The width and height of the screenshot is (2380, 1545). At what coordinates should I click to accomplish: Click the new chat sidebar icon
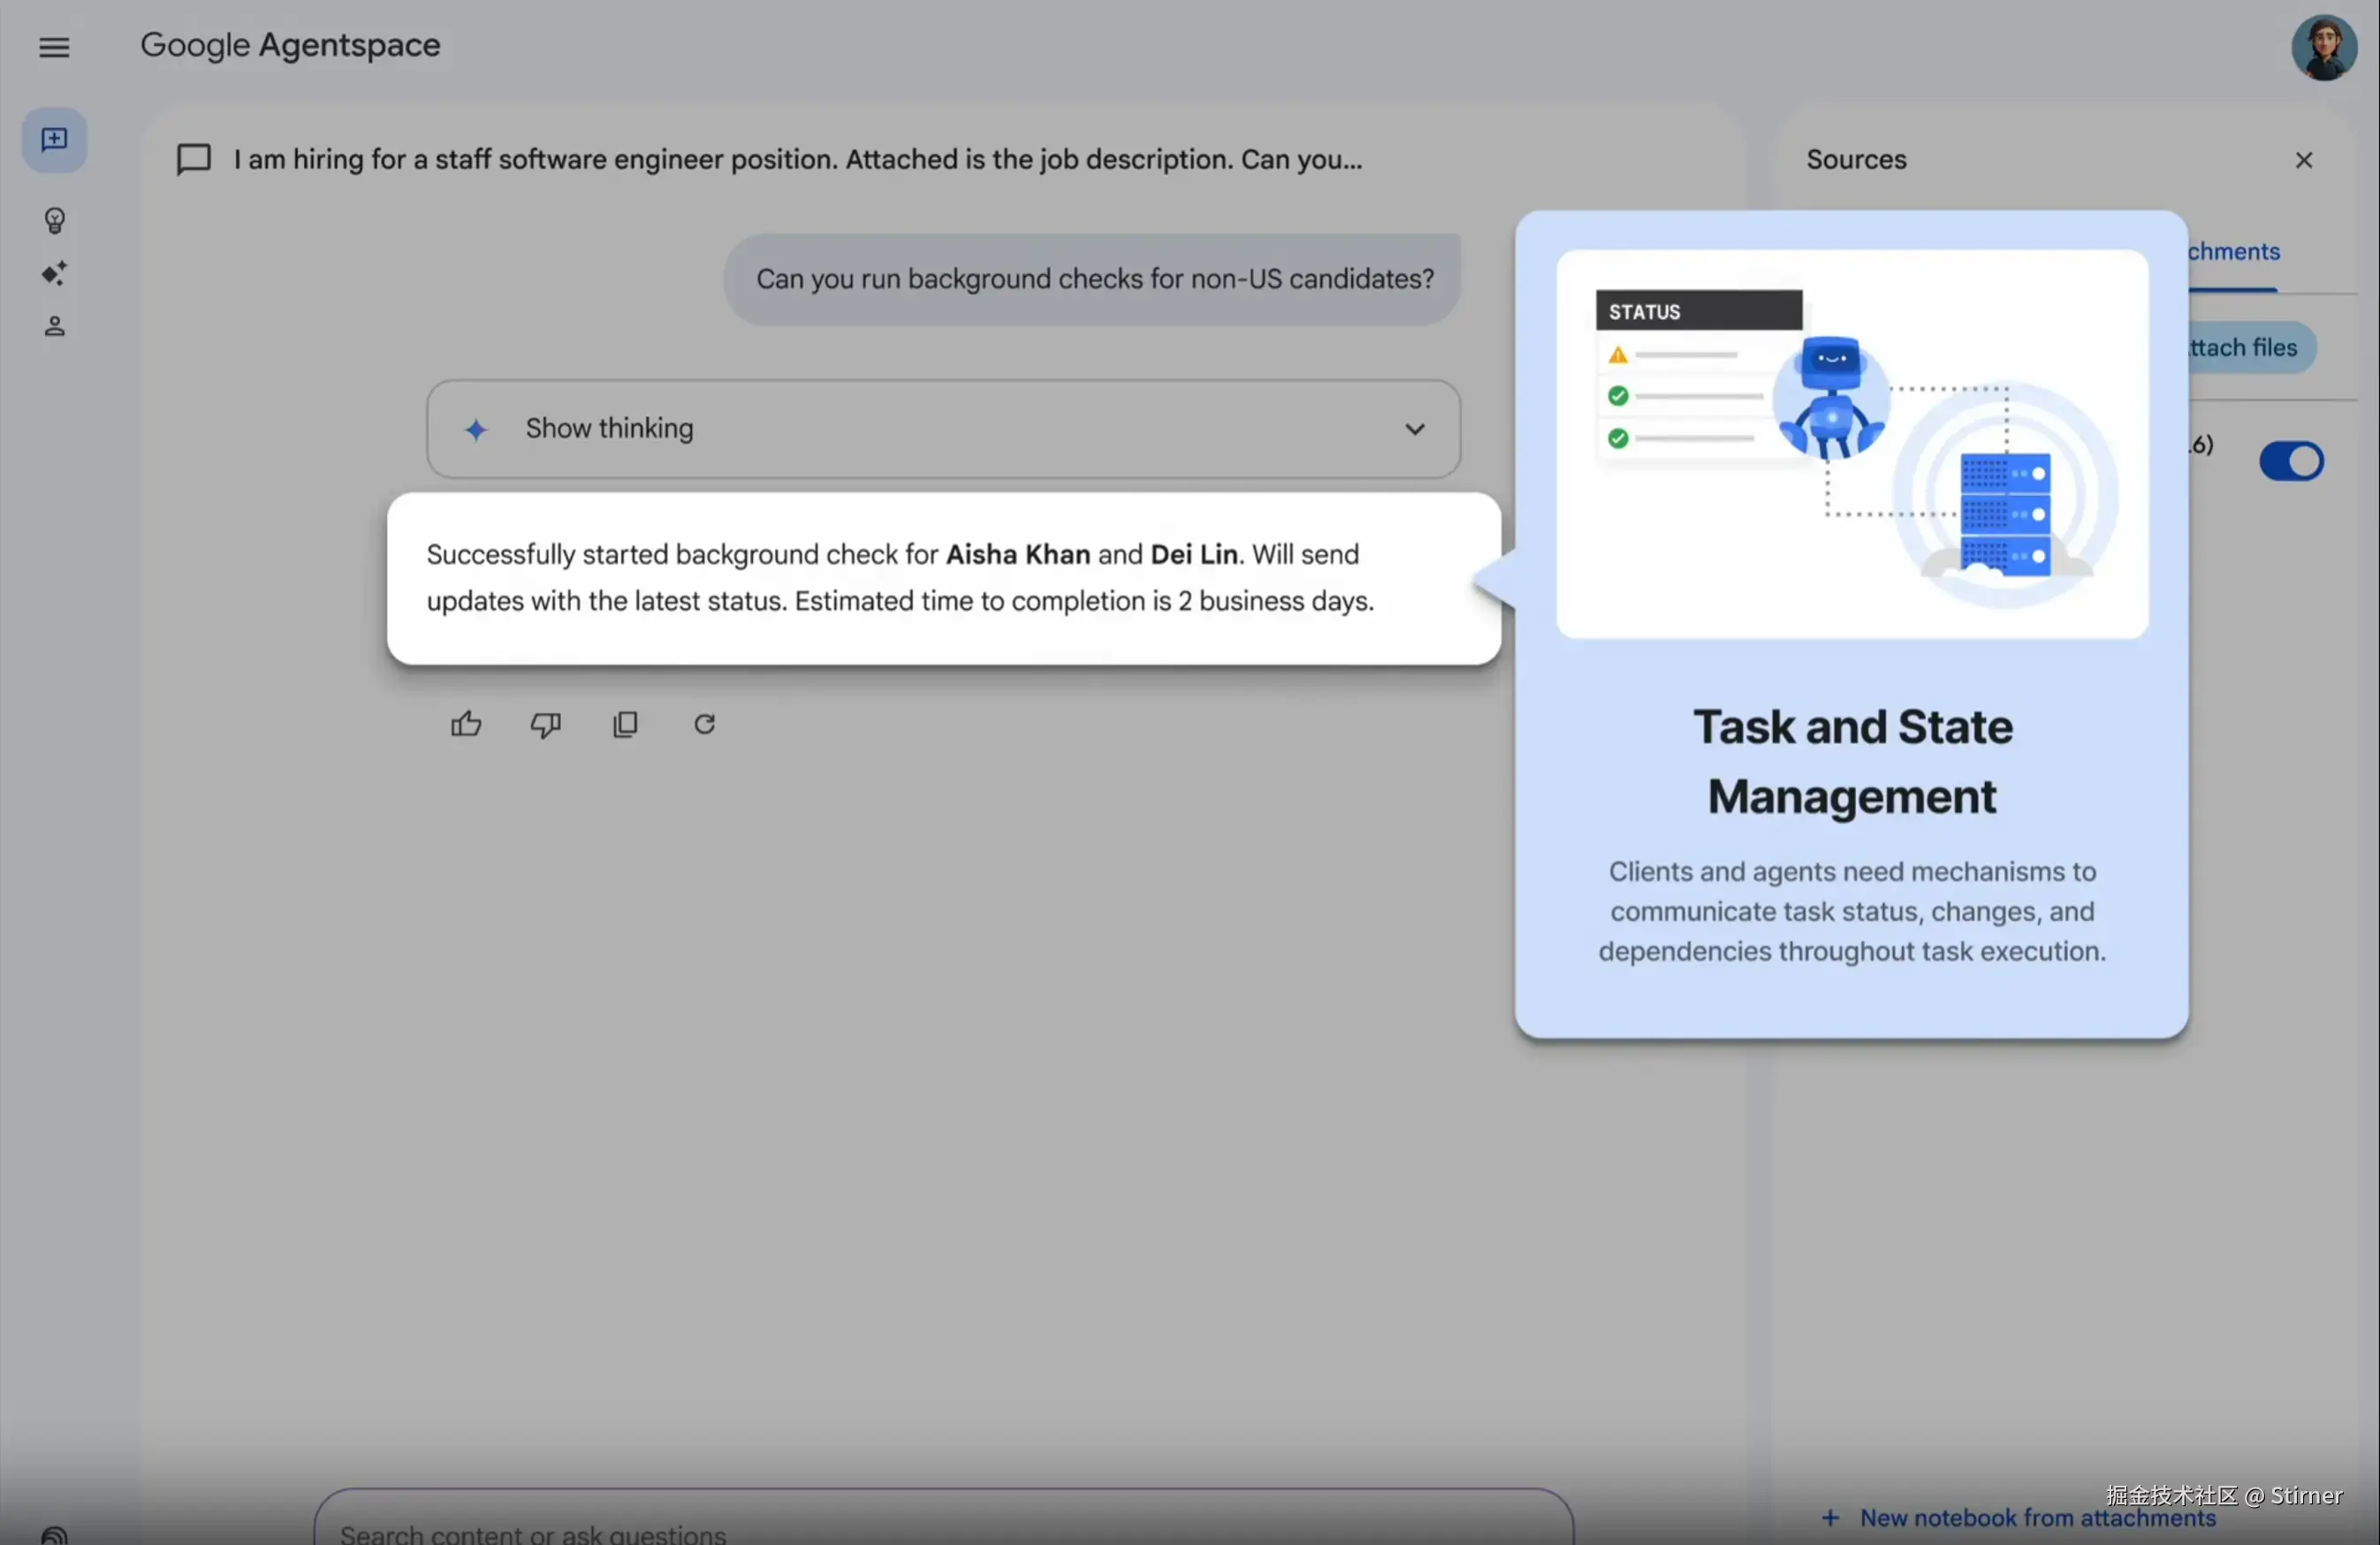click(x=54, y=140)
